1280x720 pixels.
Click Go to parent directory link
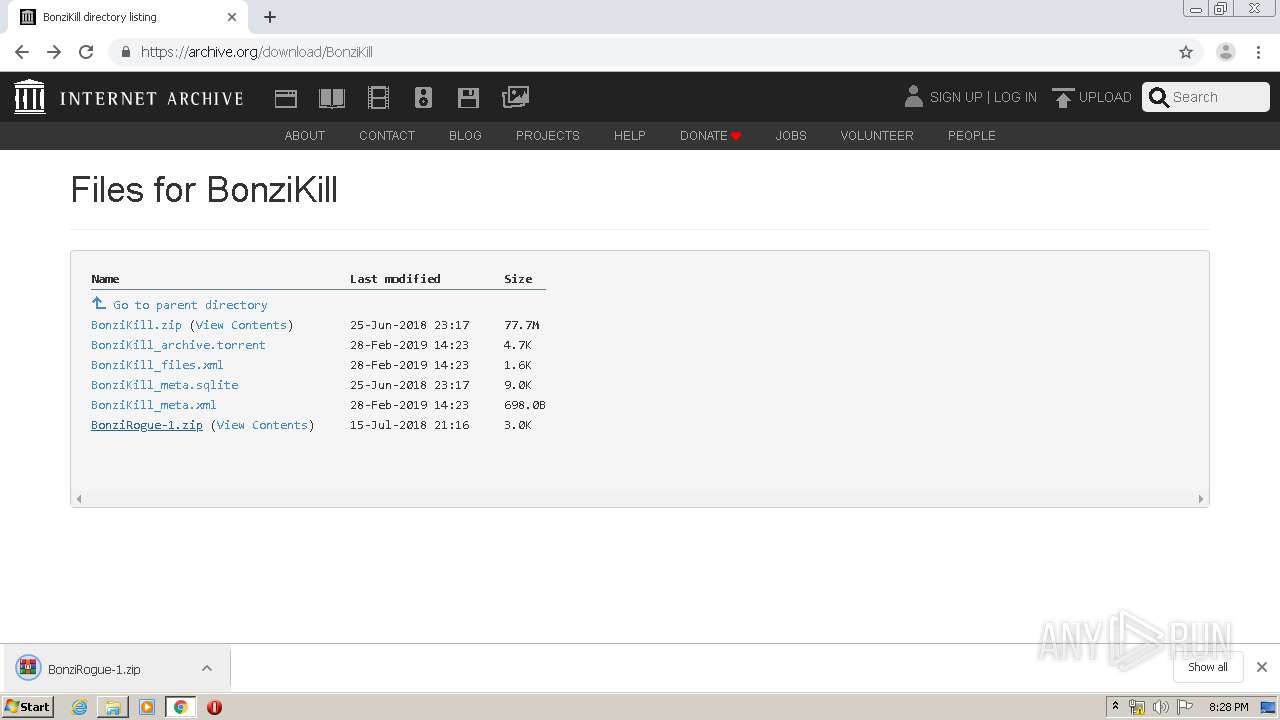(x=190, y=305)
